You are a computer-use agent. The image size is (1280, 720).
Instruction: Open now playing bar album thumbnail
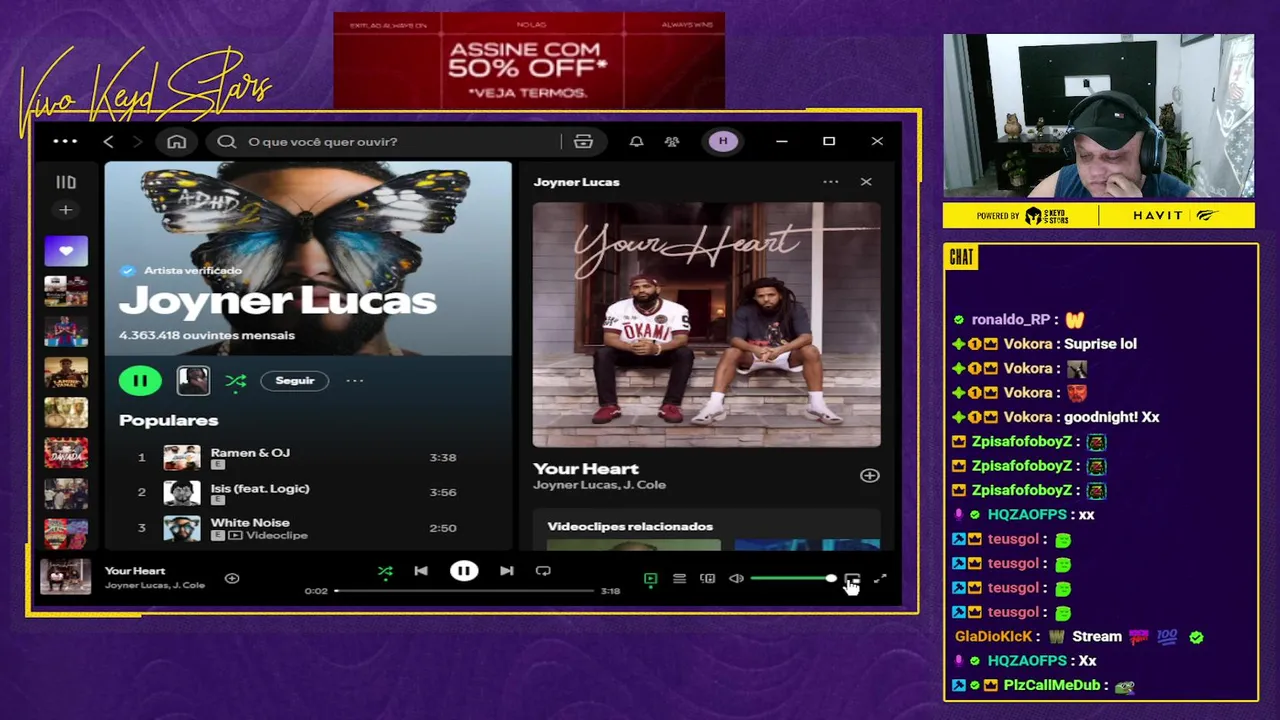(65, 578)
